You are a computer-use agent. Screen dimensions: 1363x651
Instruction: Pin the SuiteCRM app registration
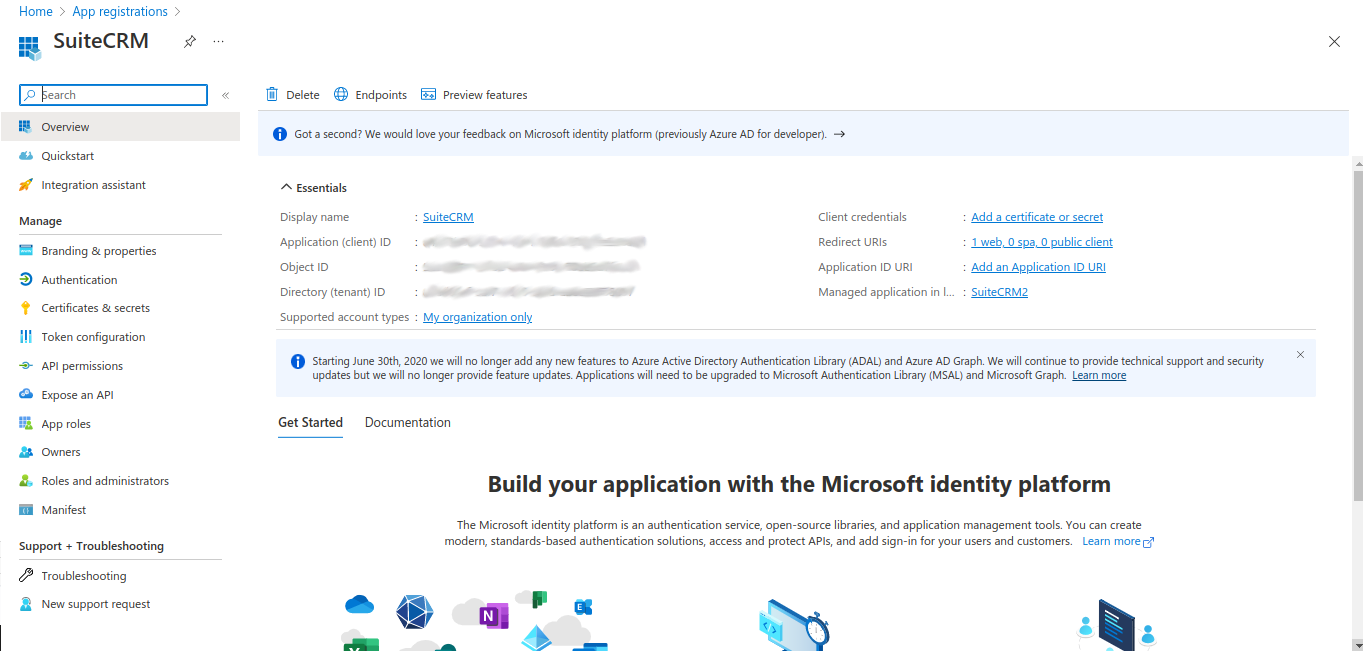(x=189, y=41)
